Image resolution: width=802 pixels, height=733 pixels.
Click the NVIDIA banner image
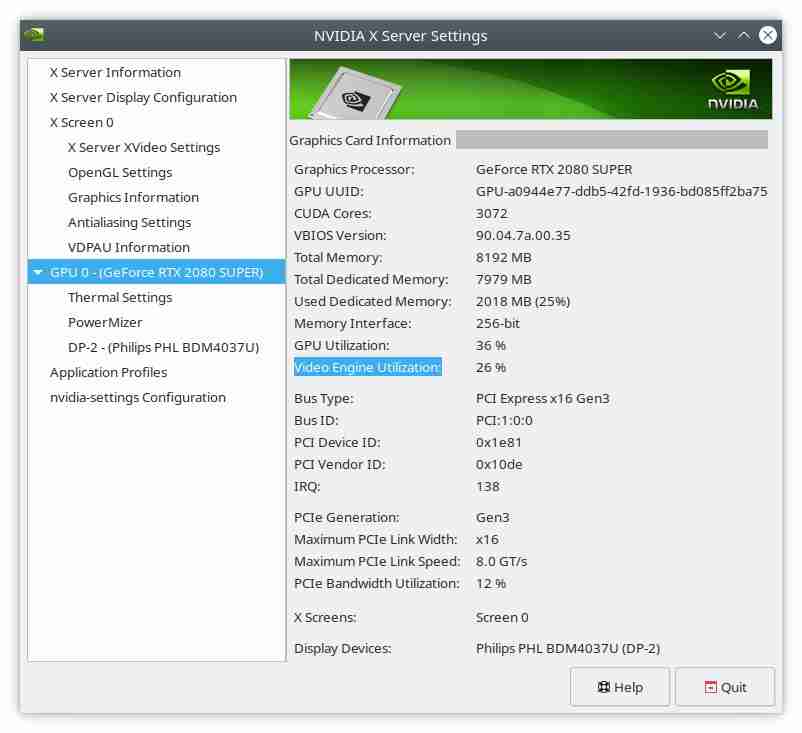530,89
